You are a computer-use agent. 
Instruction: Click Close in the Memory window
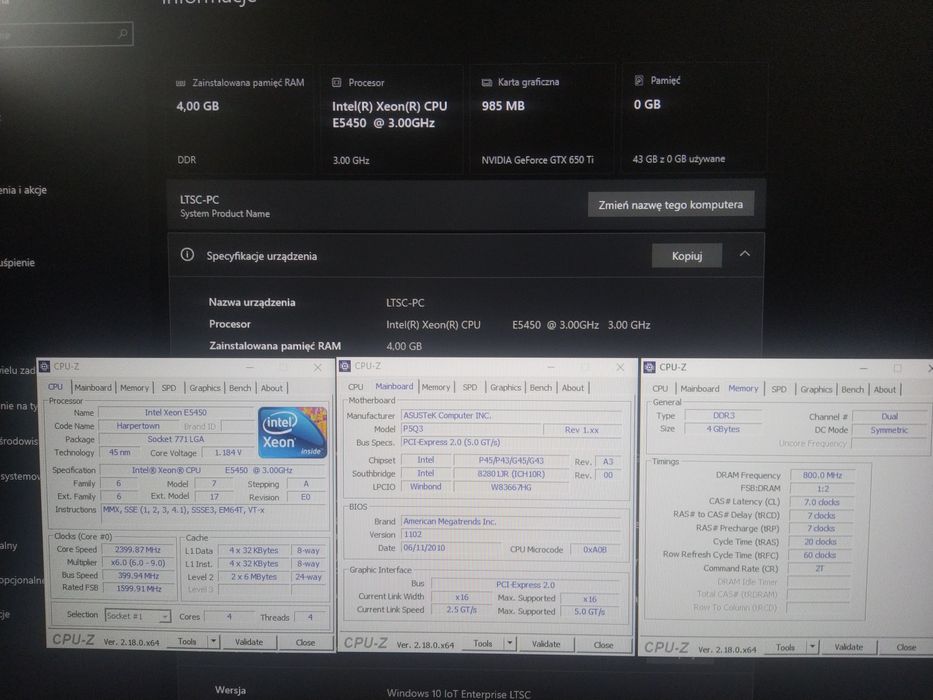(x=906, y=647)
